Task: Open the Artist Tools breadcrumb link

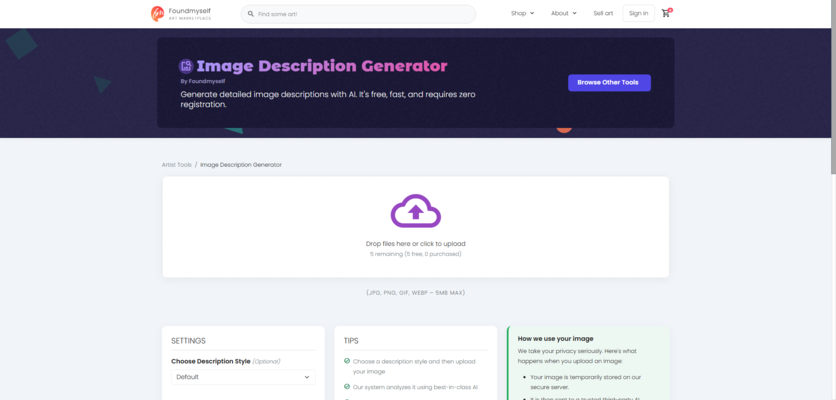Action: [176, 164]
